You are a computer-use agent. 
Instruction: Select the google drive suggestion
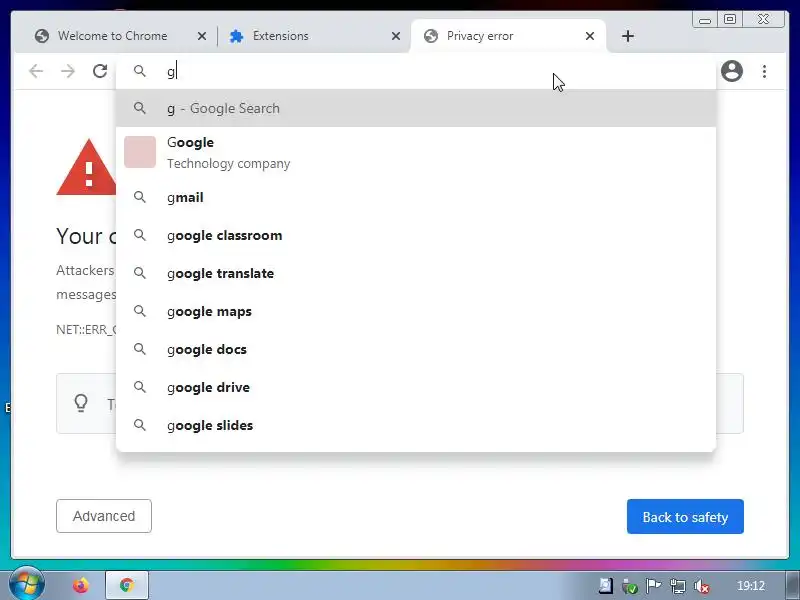click(416, 387)
